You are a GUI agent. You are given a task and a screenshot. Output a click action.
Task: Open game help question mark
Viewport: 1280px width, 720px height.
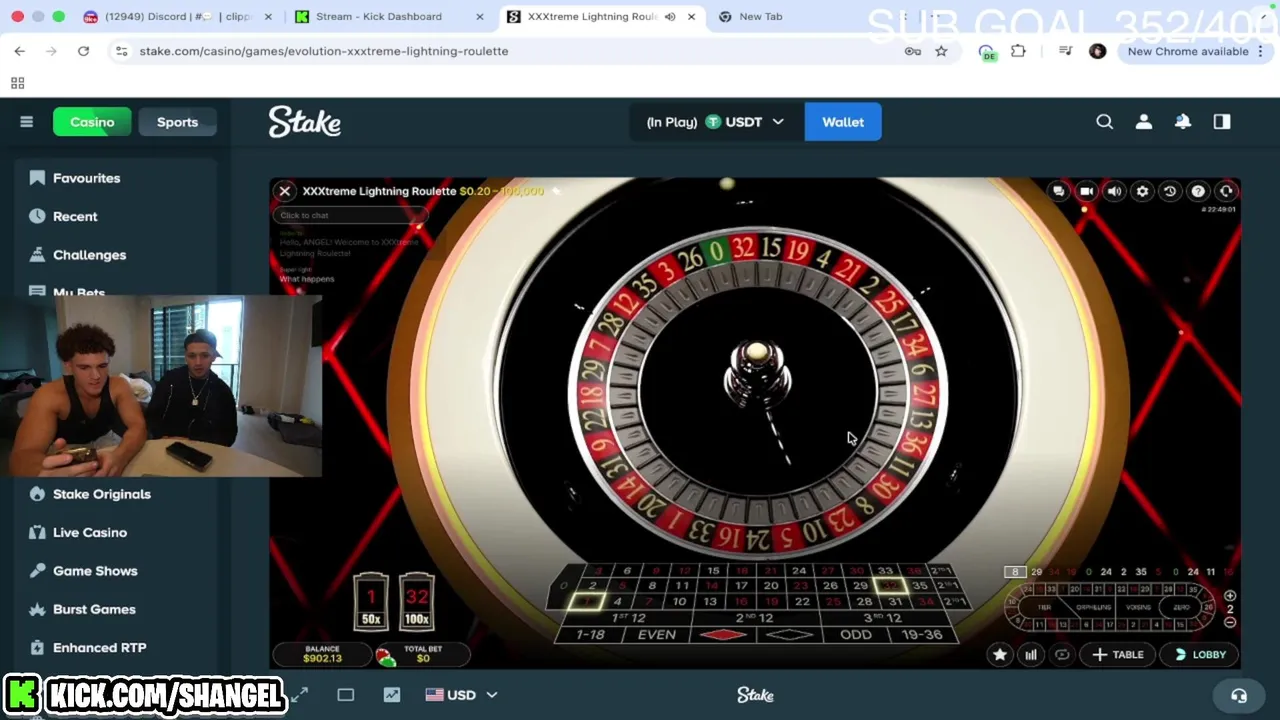(1198, 191)
